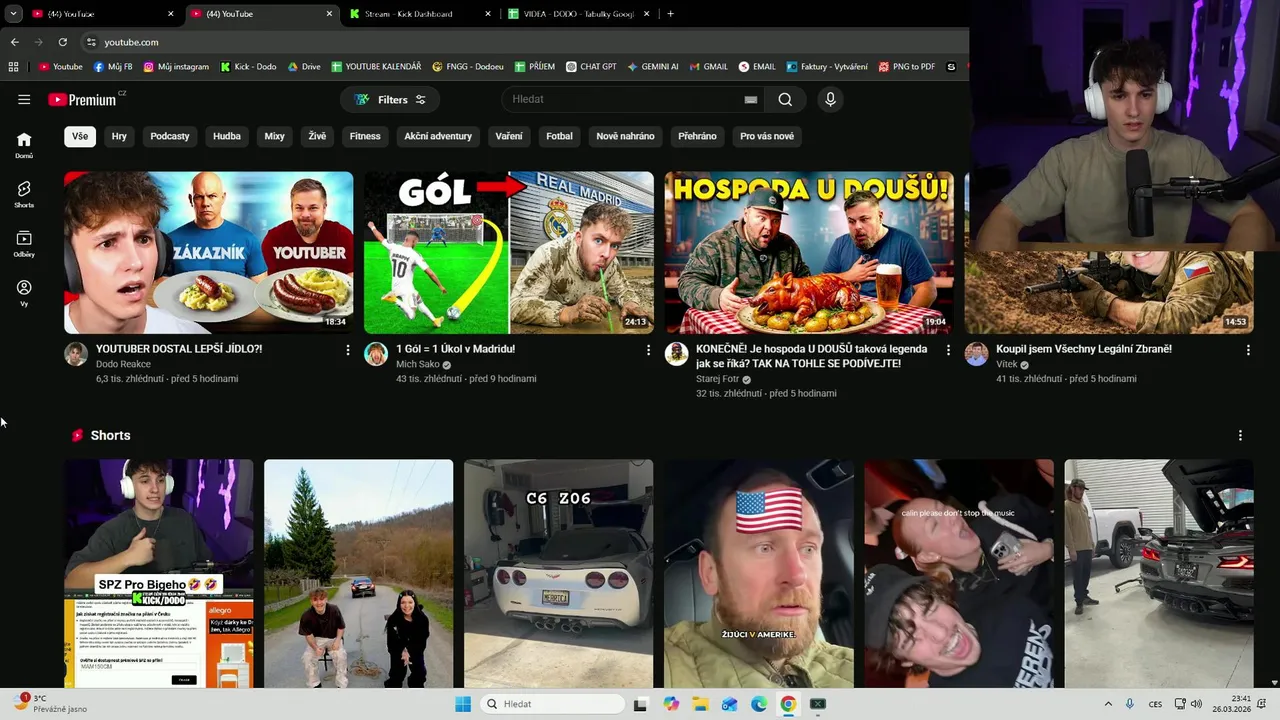Open the YOUTUBE KALENDÁŘ bookmark
The width and height of the screenshot is (1280, 720).
(x=376, y=67)
